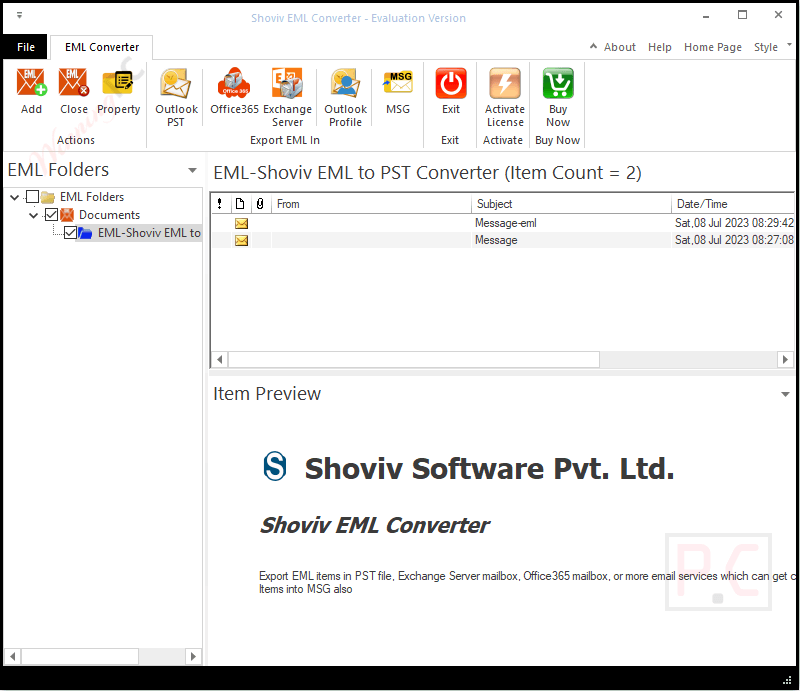Sort the list by Date/Time column
Image resolution: width=800 pixels, height=691 pixels.
click(733, 204)
